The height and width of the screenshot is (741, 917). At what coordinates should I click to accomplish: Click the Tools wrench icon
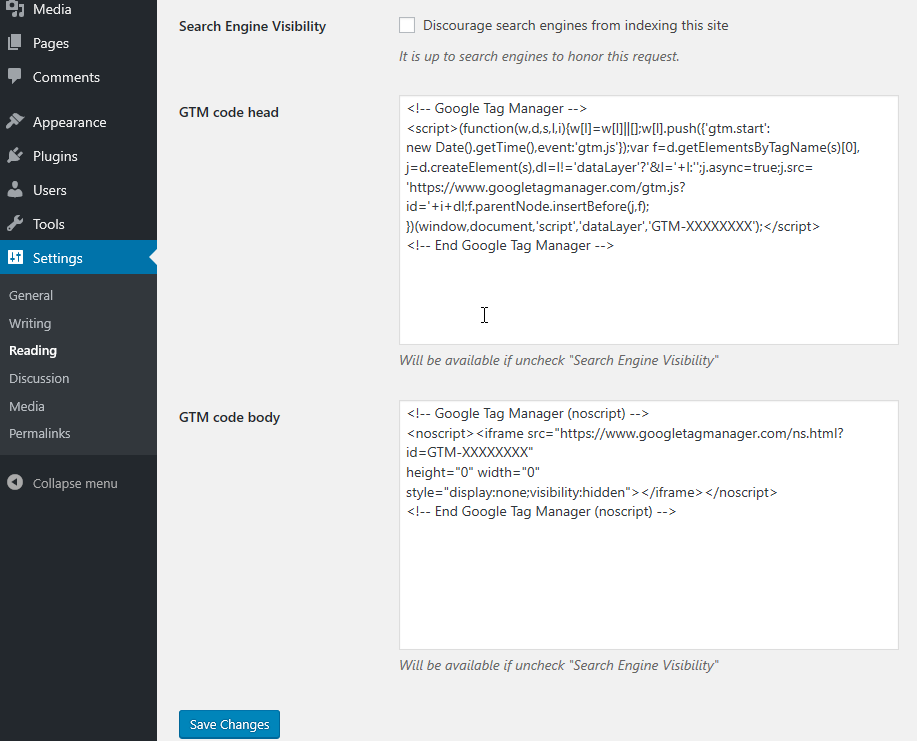point(15,223)
